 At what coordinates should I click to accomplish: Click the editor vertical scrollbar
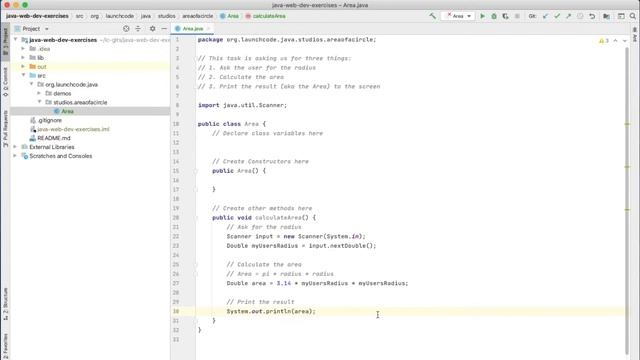coord(627,200)
